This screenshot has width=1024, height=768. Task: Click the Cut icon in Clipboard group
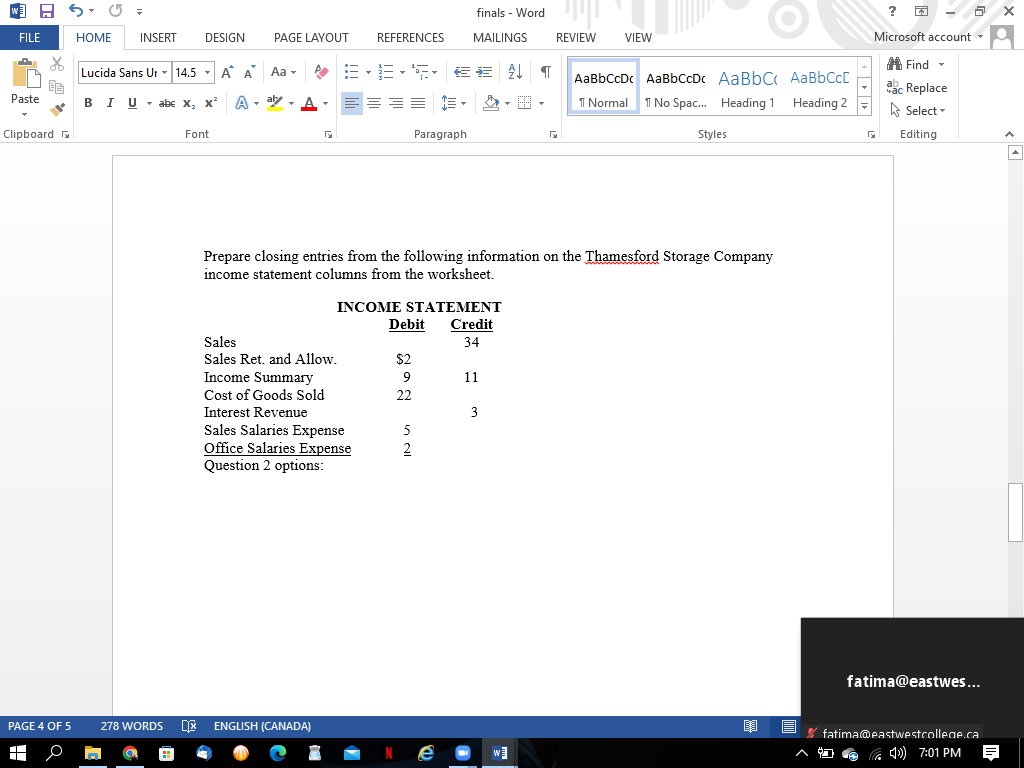click(57, 63)
